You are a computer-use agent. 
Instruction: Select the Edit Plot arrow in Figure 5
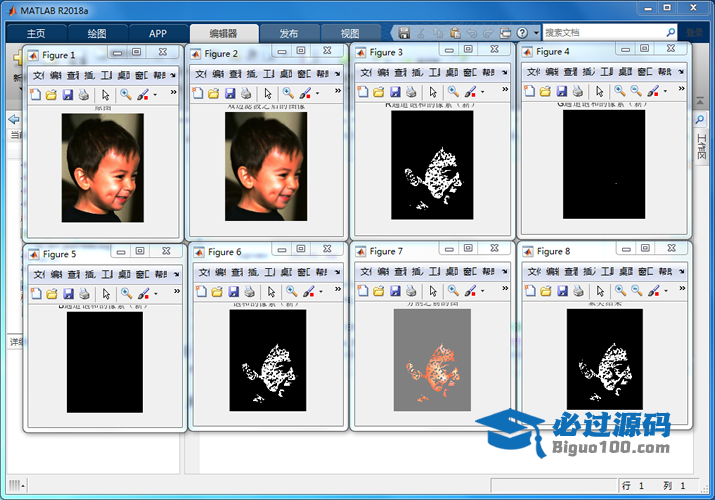(x=105, y=293)
